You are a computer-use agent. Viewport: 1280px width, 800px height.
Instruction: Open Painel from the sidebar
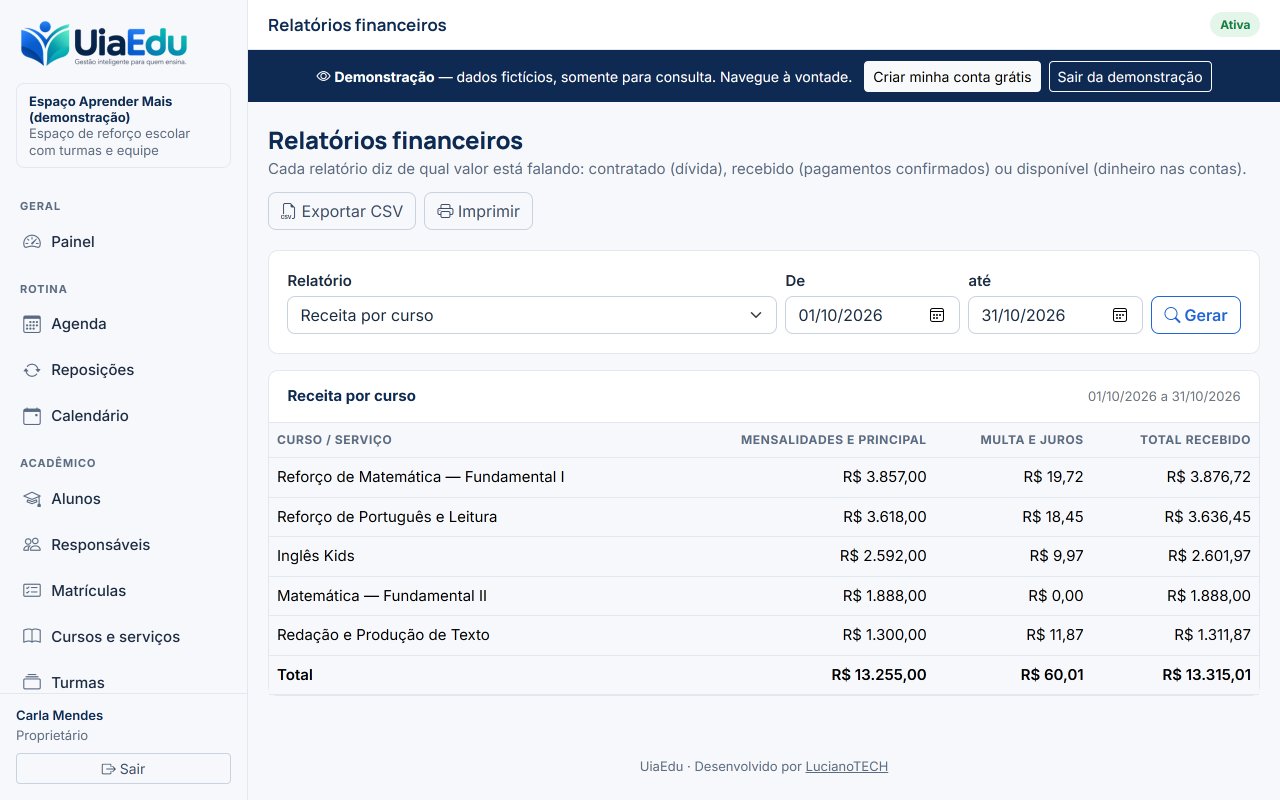(x=123, y=242)
